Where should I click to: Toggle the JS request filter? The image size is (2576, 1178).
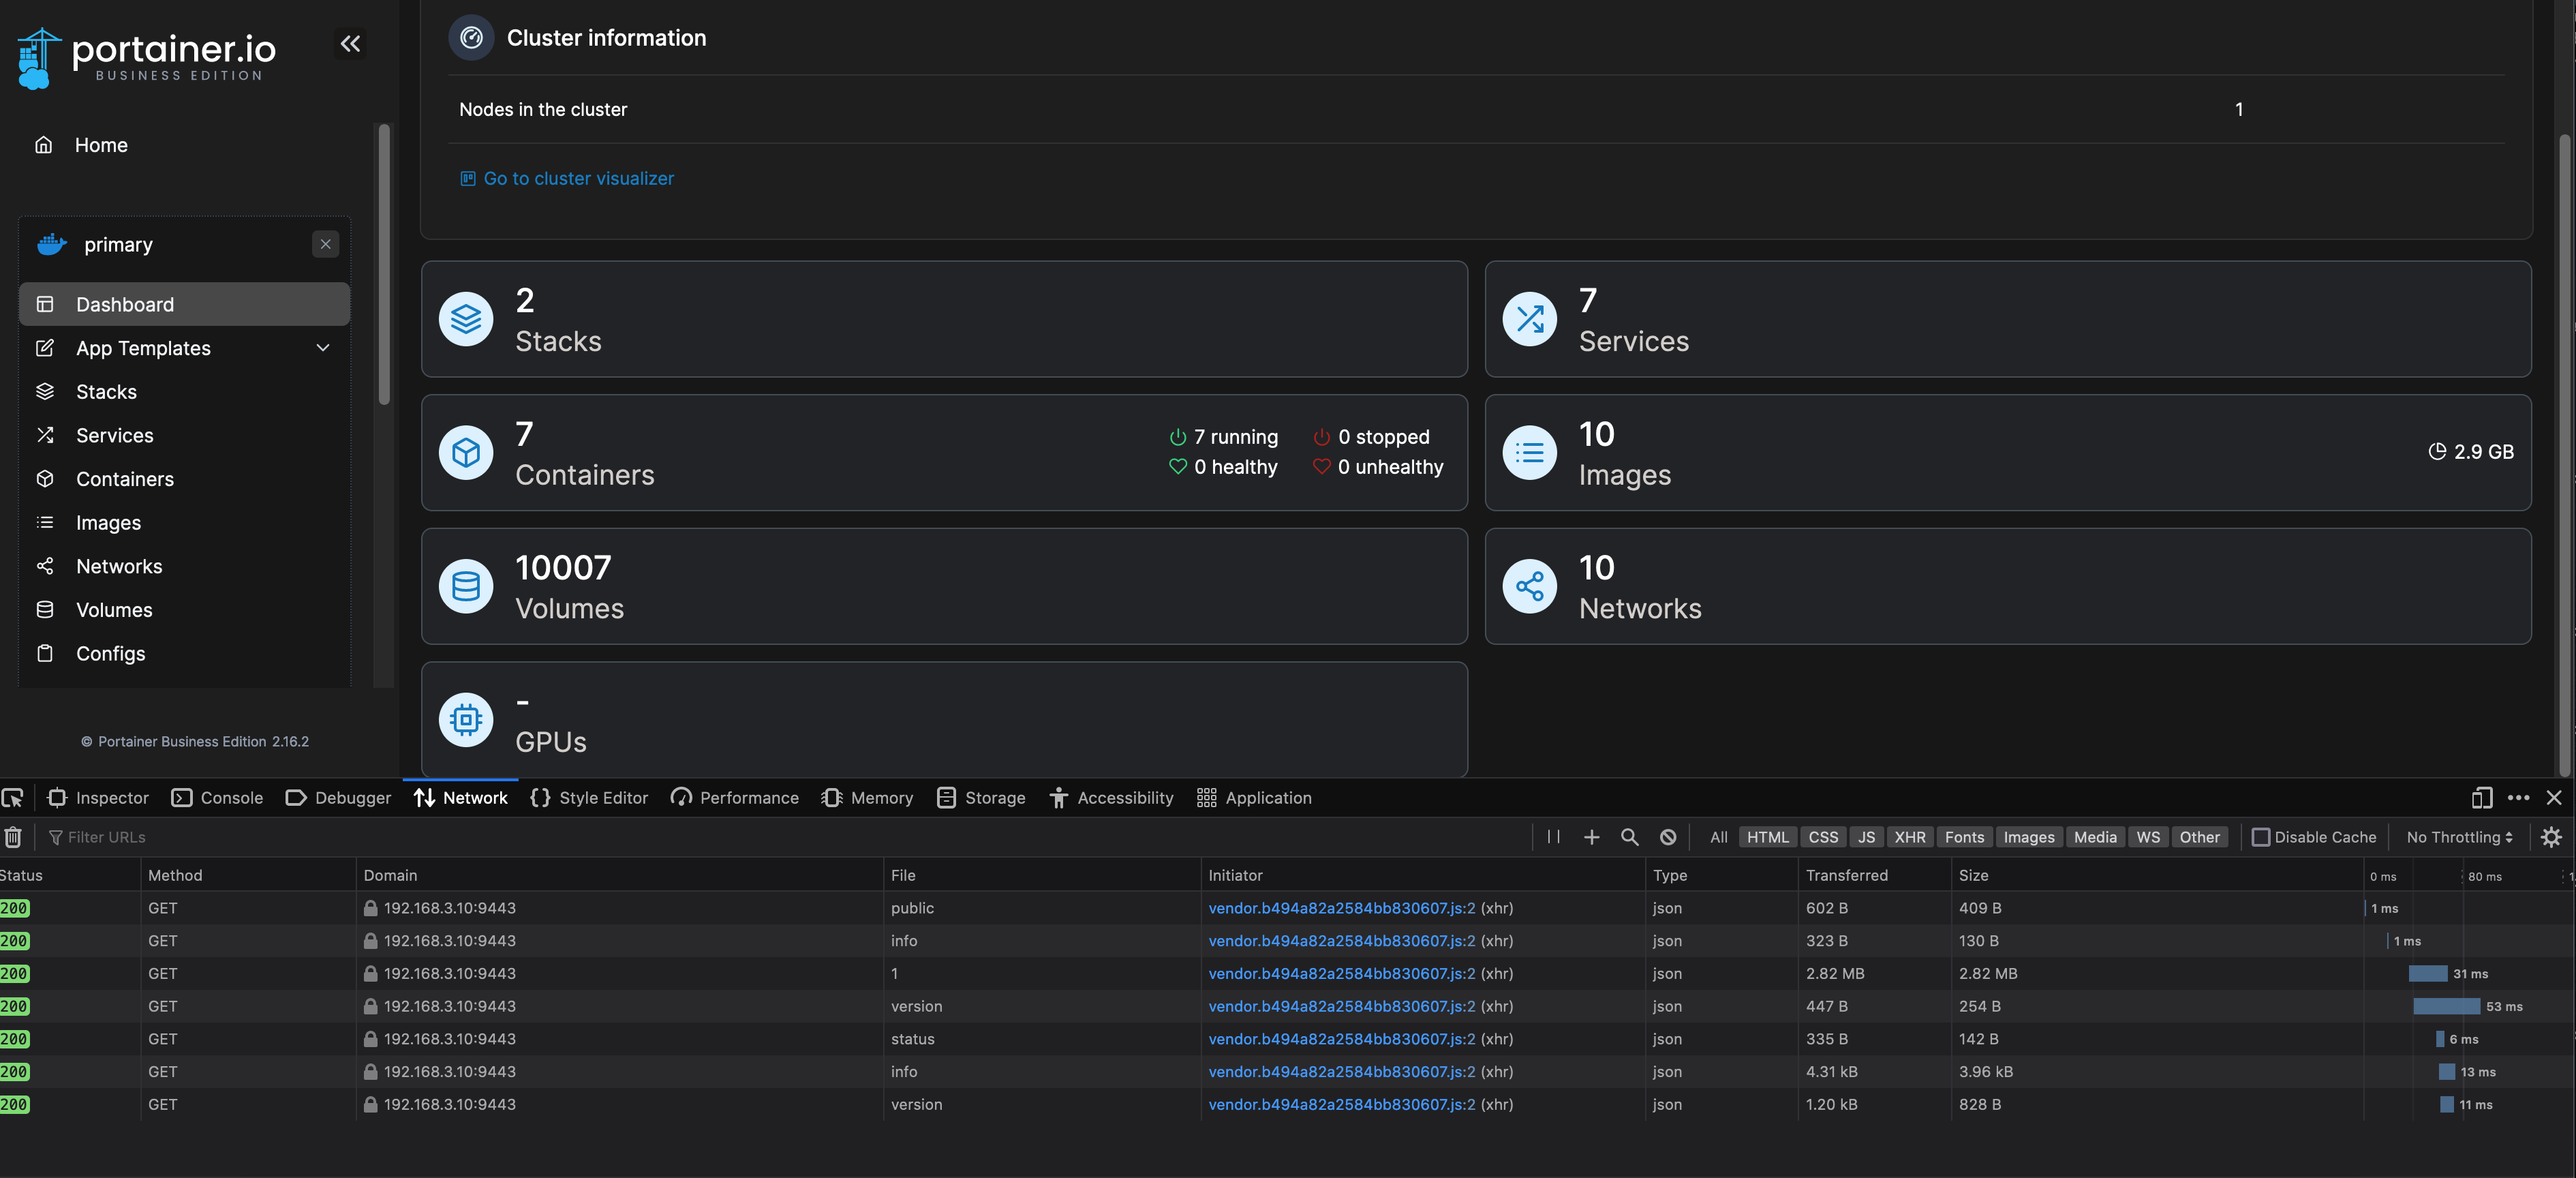click(x=1866, y=837)
